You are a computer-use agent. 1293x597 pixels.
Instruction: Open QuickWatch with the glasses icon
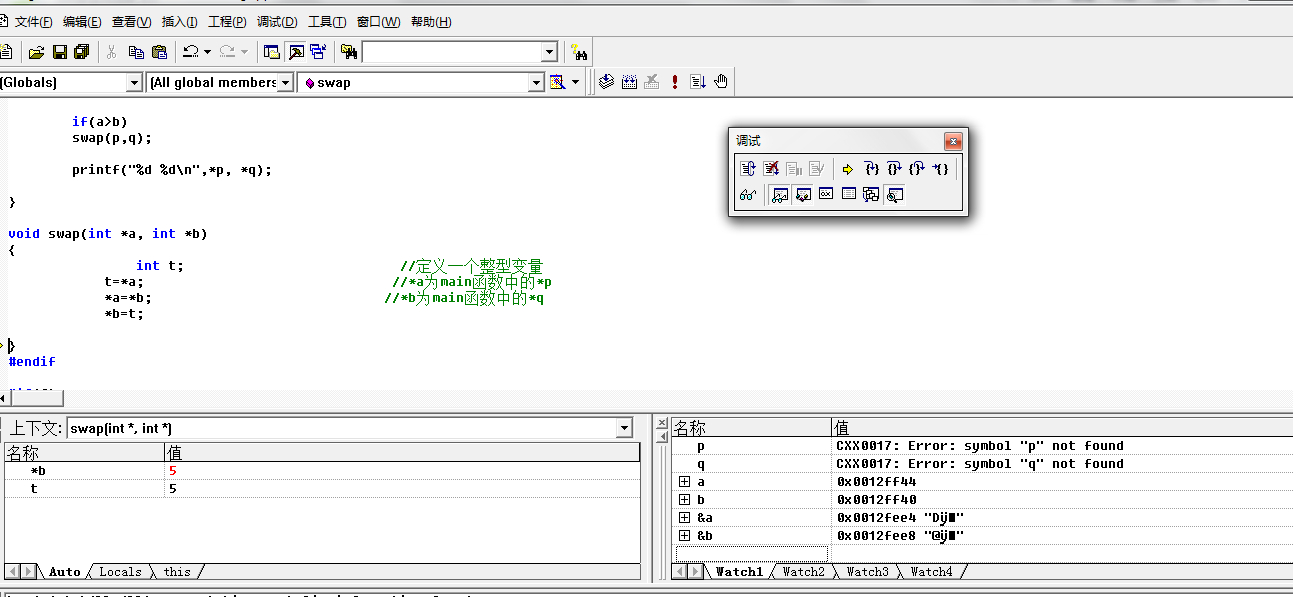pos(748,195)
